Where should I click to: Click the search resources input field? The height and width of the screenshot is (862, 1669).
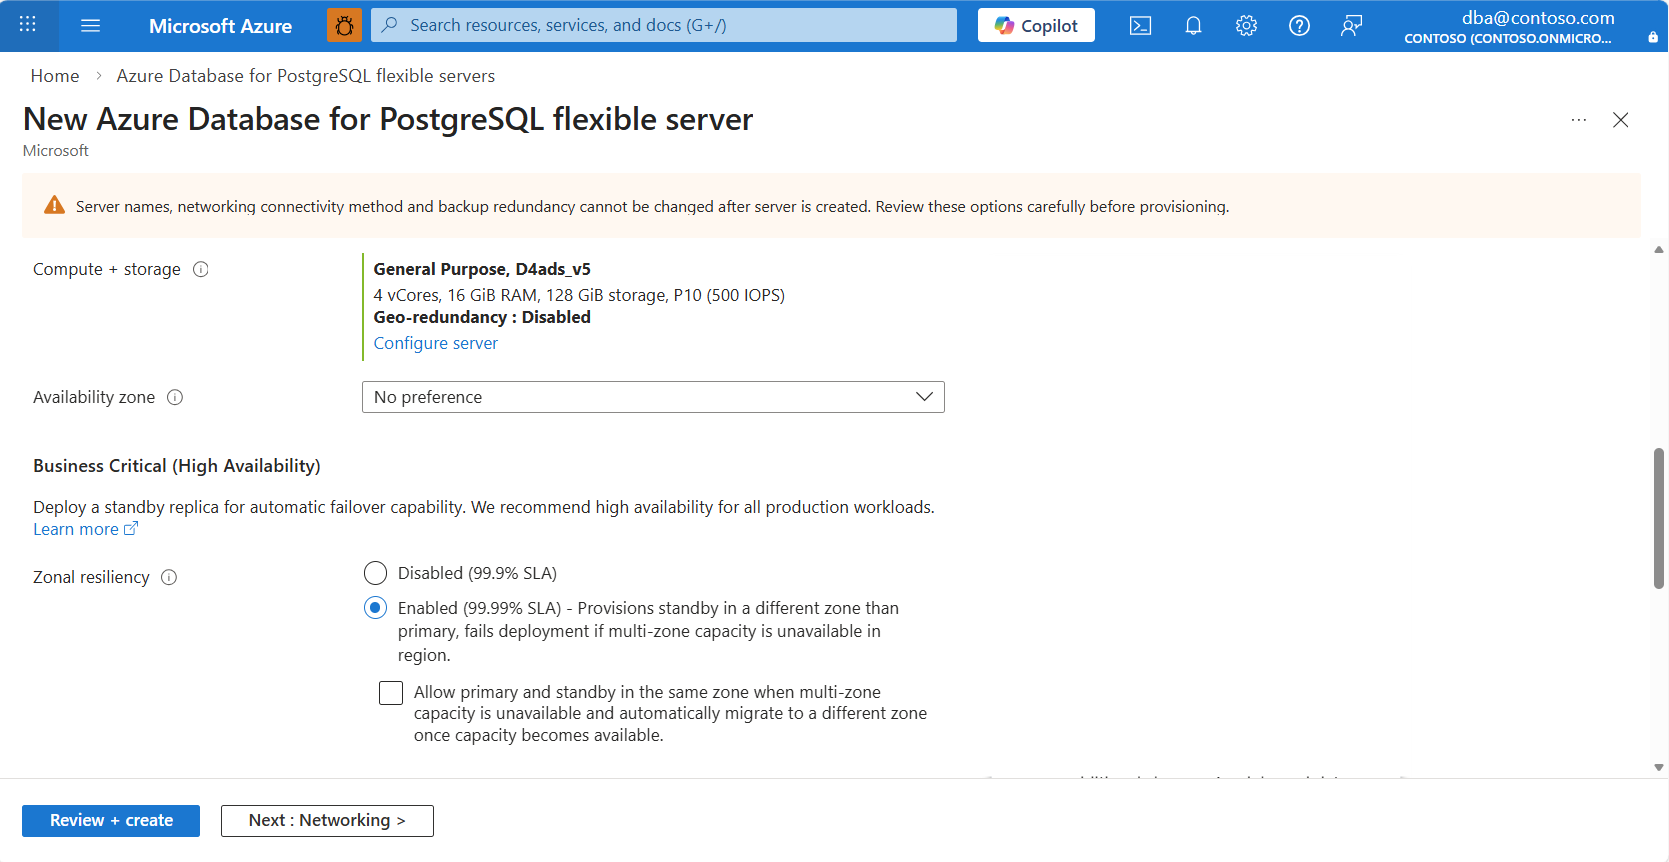pos(664,25)
